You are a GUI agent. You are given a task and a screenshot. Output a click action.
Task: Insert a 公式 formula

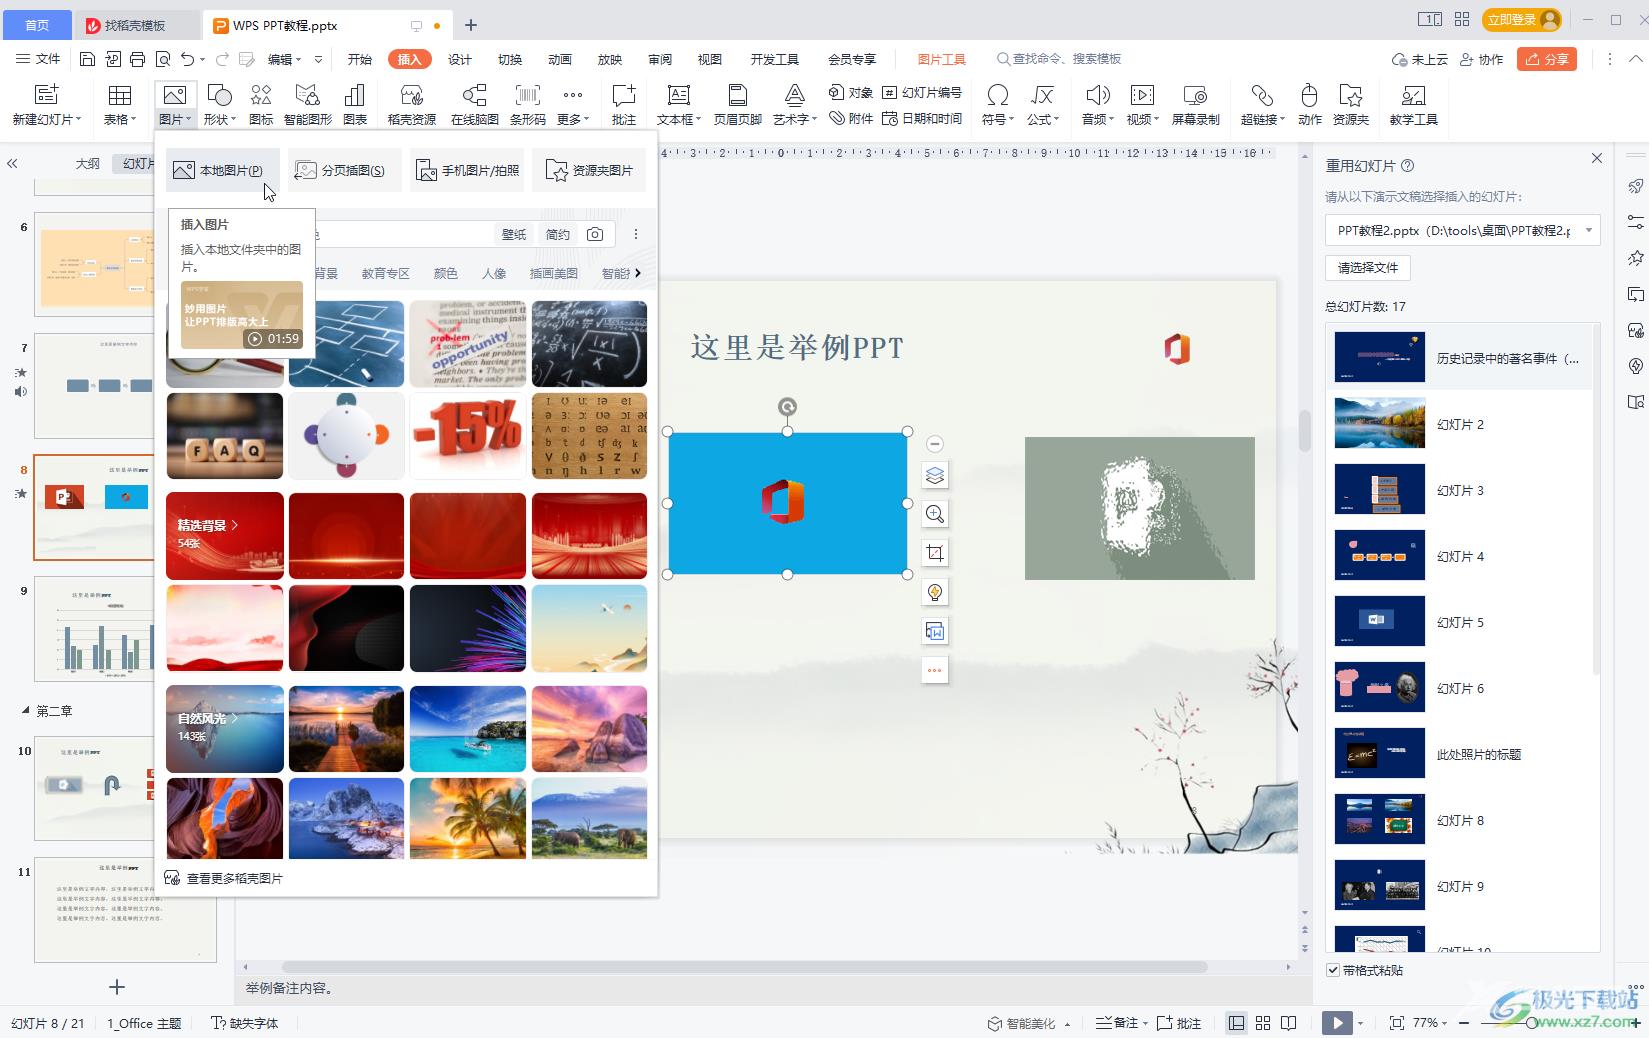point(1042,104)
